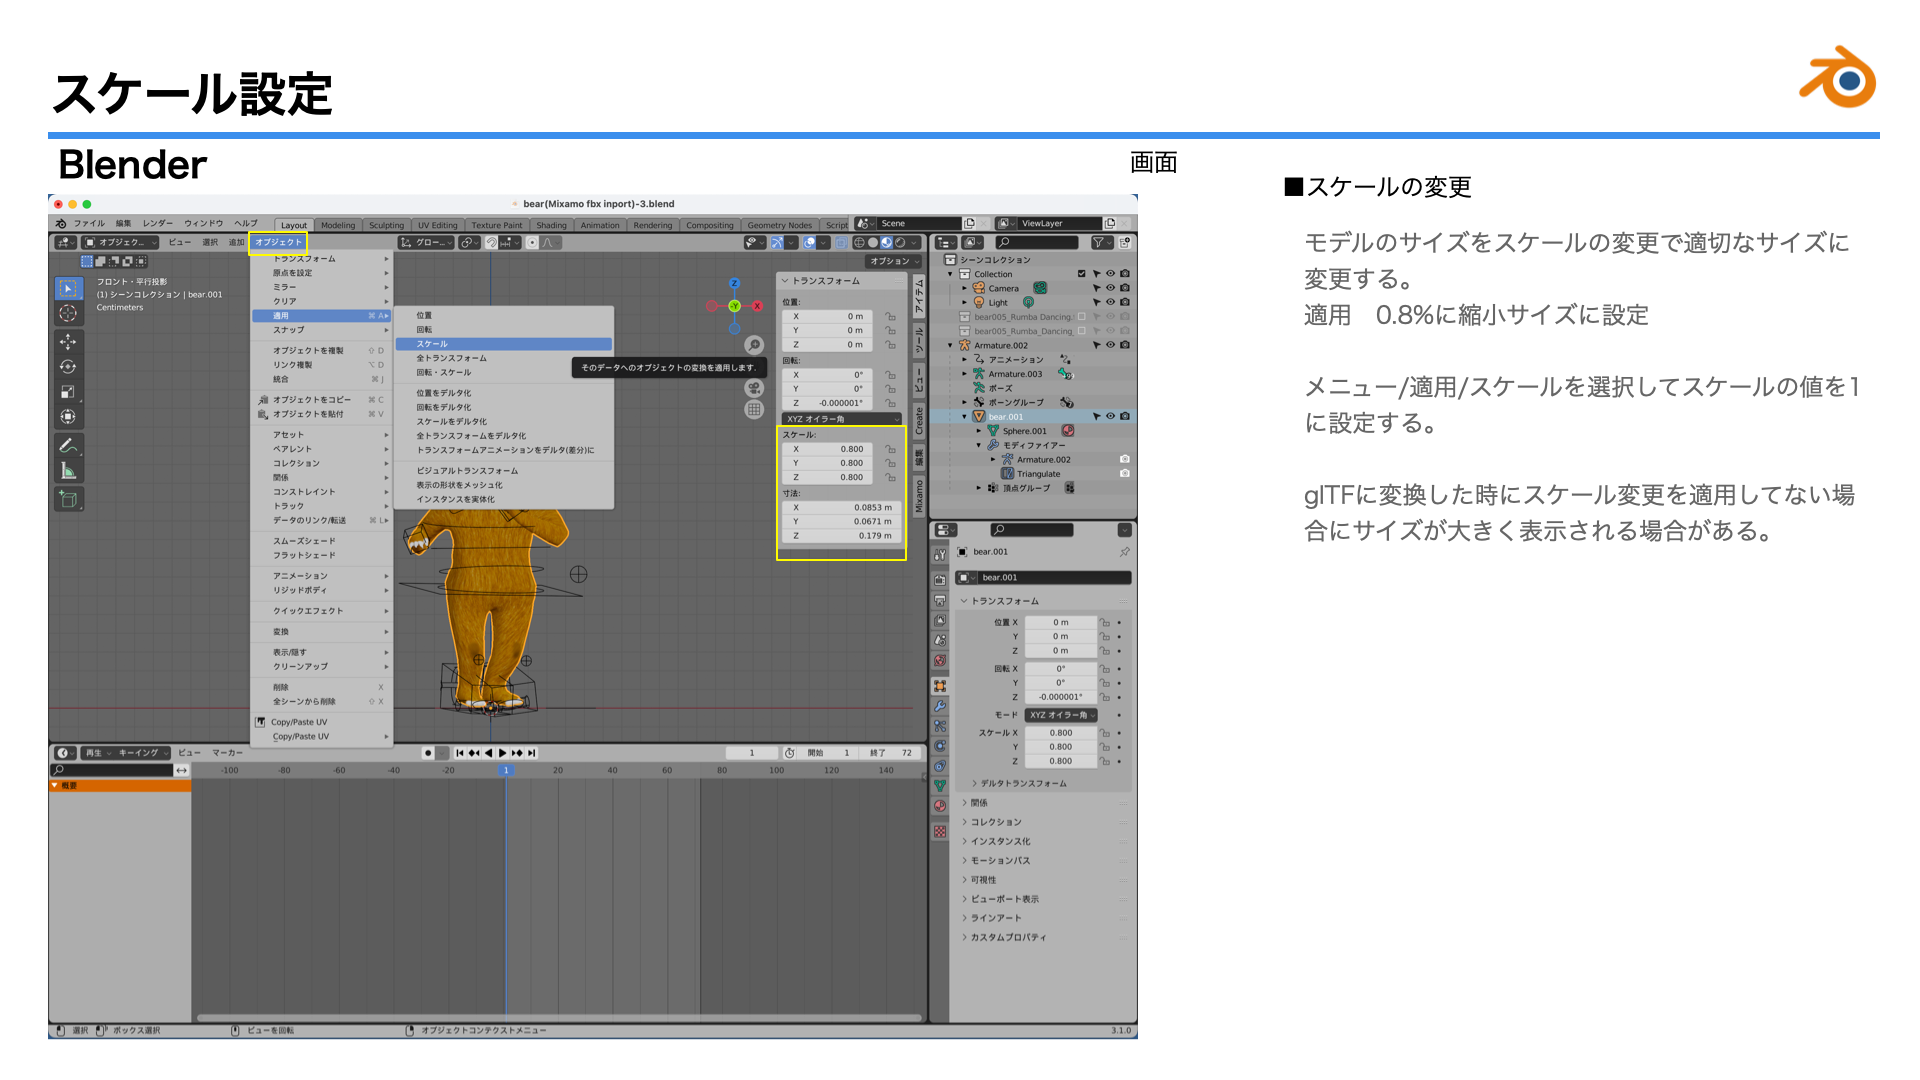Screen dimensions: 1920x1080
Task: Click the camera view gizmo icon
Action: tap(754, 388)
